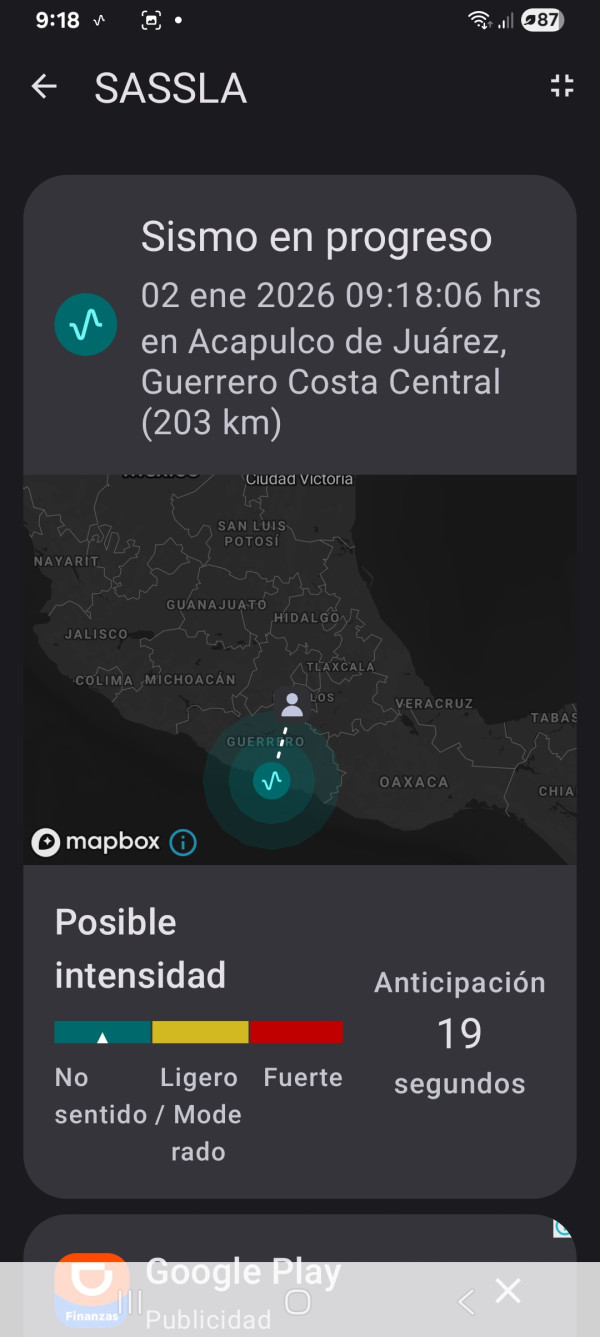The width and height of the screenshot is (600, 1337).
Task: Tap the Oaxaca label on the map
Action: point(413,782)
